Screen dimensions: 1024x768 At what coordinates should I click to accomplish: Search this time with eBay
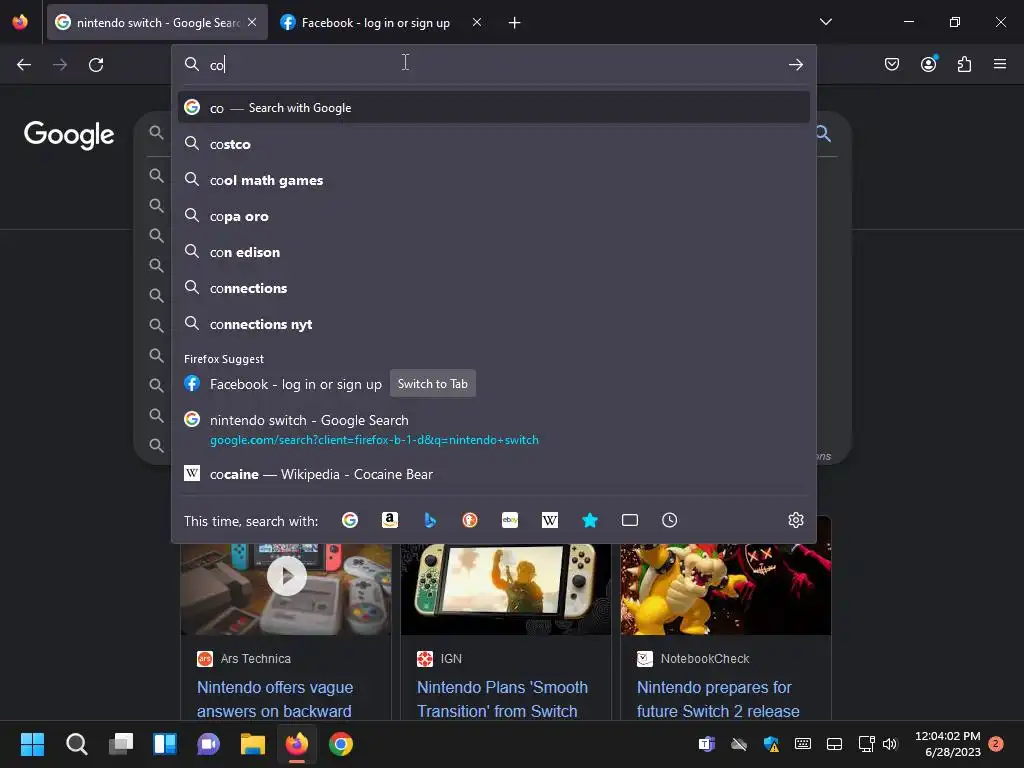tap(510, 520)
